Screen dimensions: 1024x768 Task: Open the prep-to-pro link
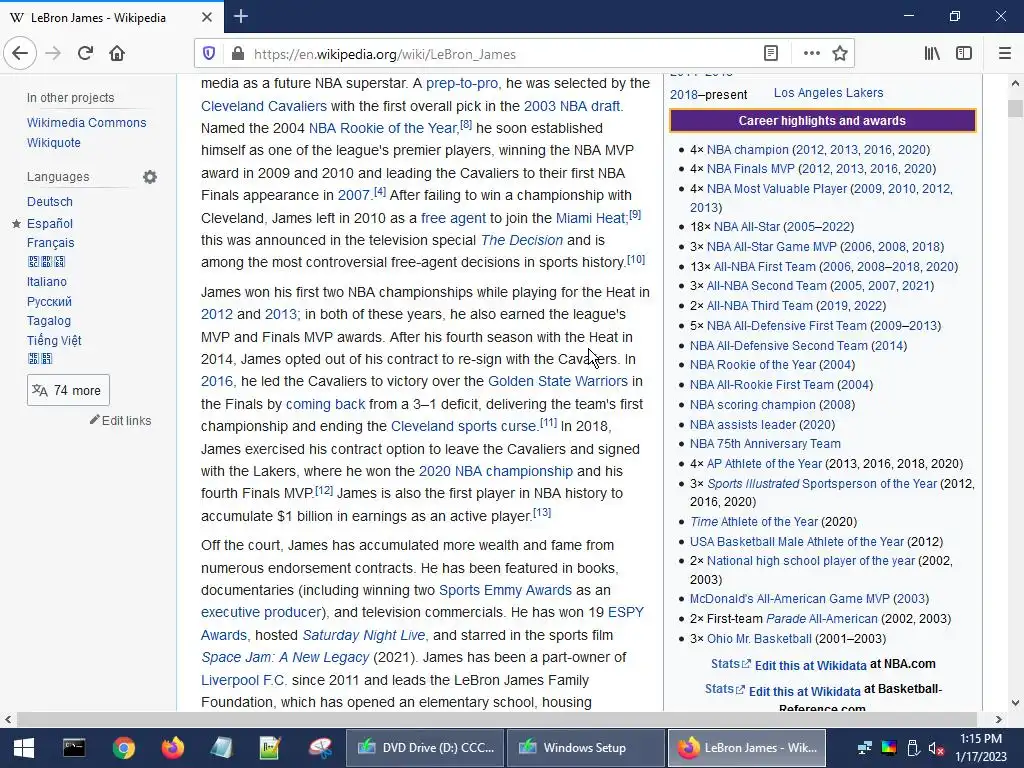coord(462,84)
